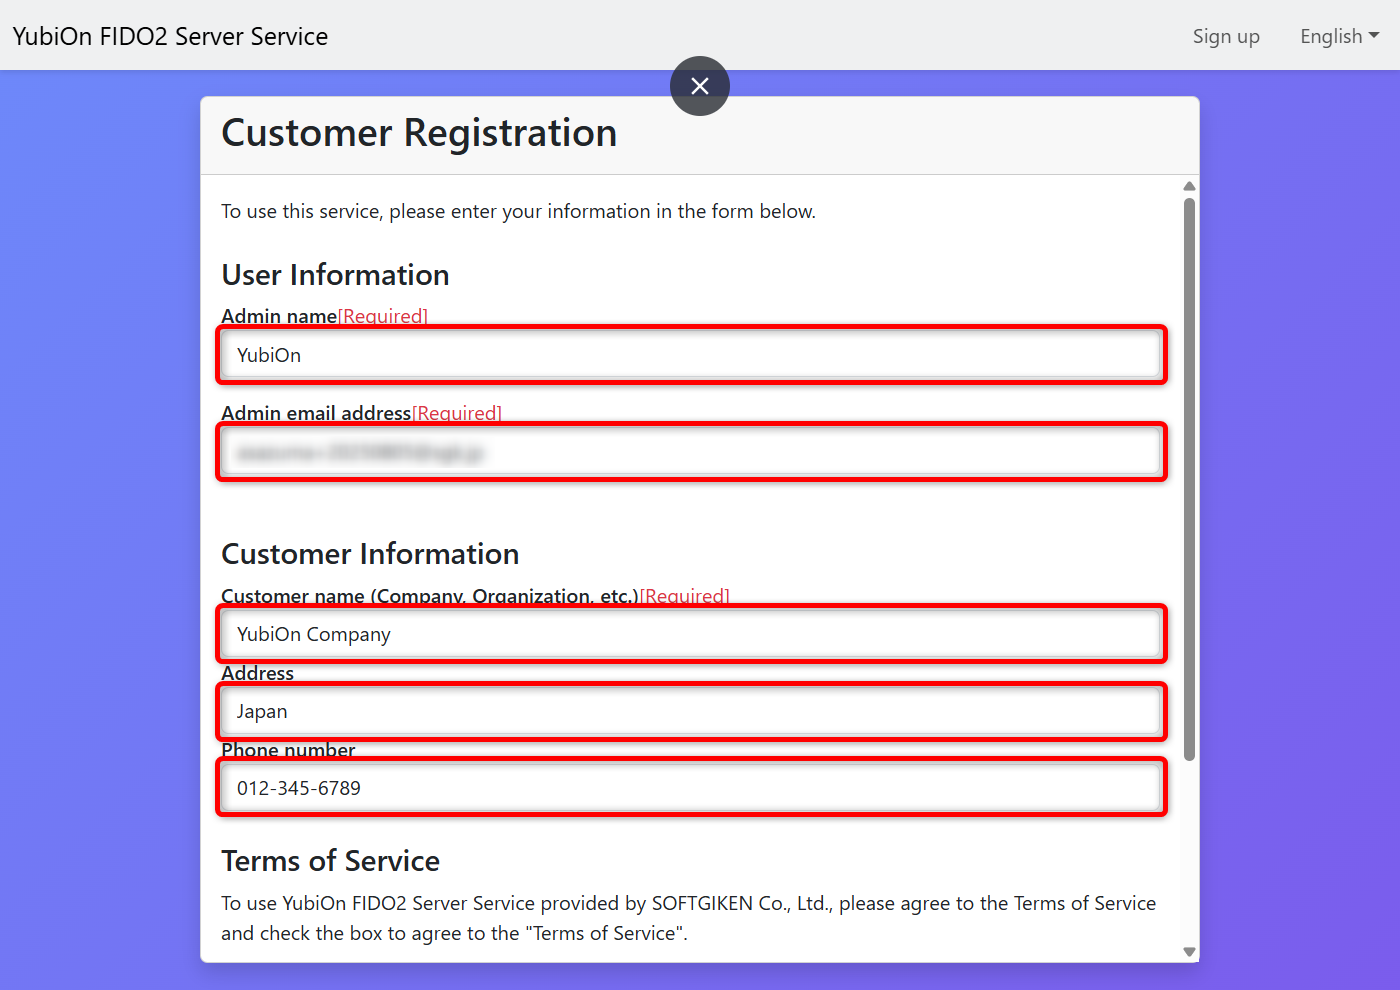The width and height of the screenshot is (1400, 990).
Task: Go to YubiOn FIDO2 Server Service home
Action: (x=170, y=36)
